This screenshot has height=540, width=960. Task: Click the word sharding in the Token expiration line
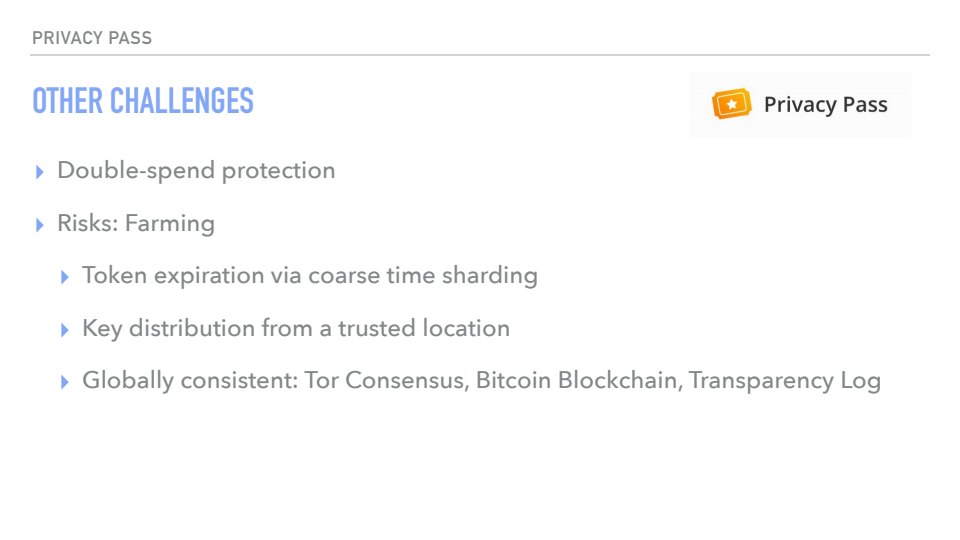coord(491,275)
